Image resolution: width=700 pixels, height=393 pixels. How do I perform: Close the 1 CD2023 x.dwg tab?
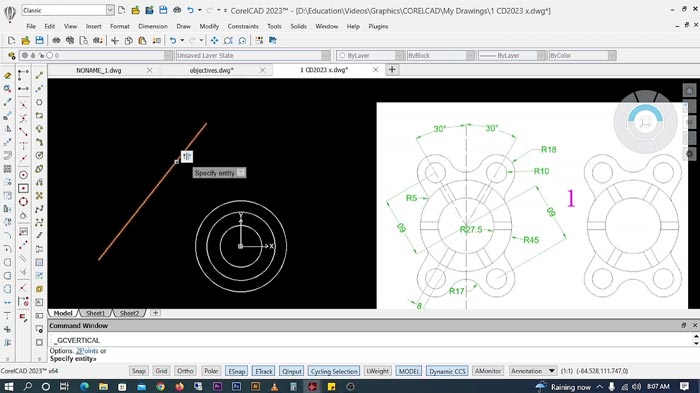click(375, 70)
